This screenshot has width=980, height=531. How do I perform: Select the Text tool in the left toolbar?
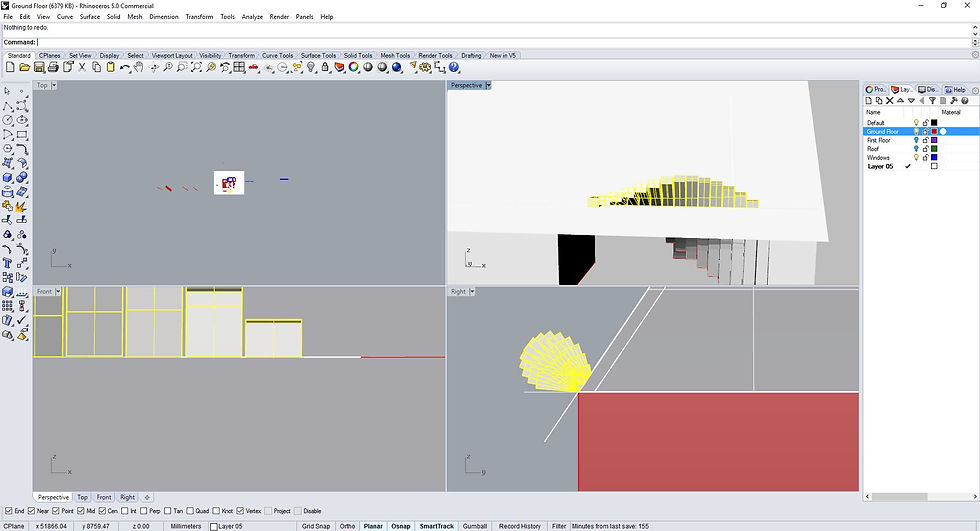pos(8,263)
